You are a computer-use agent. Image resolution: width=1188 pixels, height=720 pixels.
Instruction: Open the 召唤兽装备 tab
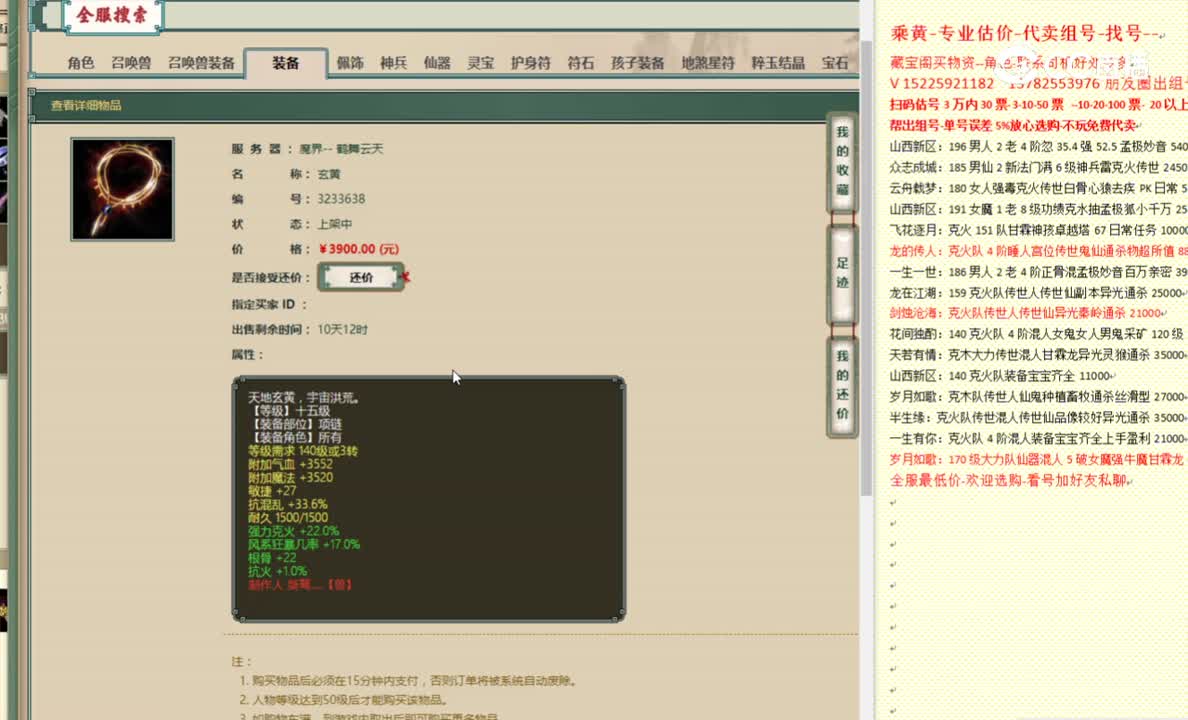click(x=201, y=63)
